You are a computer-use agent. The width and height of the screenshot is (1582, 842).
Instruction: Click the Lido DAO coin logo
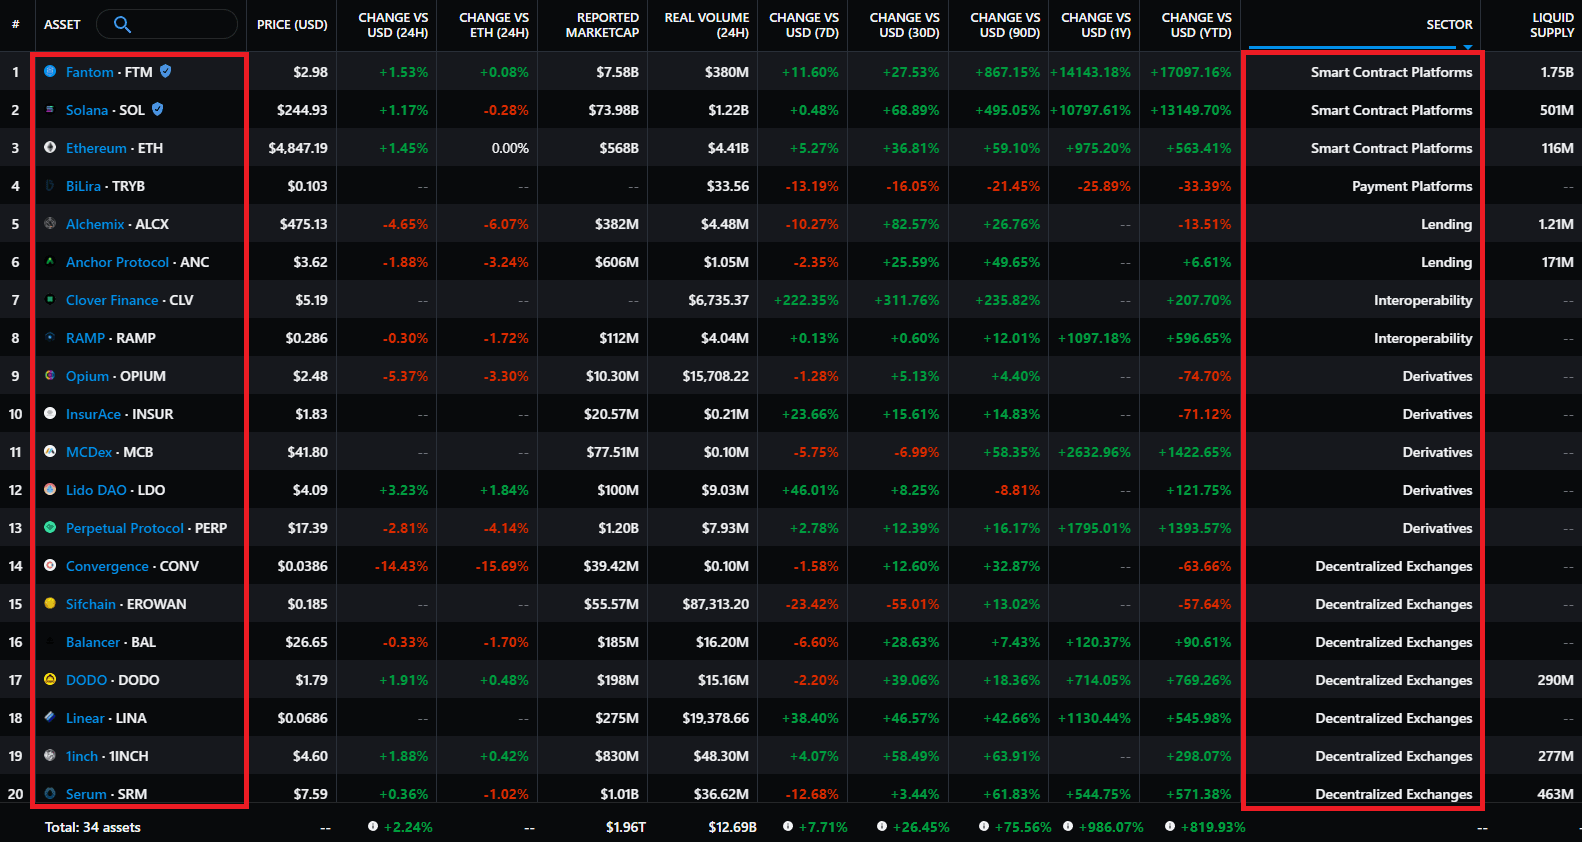tap(50, 490)
